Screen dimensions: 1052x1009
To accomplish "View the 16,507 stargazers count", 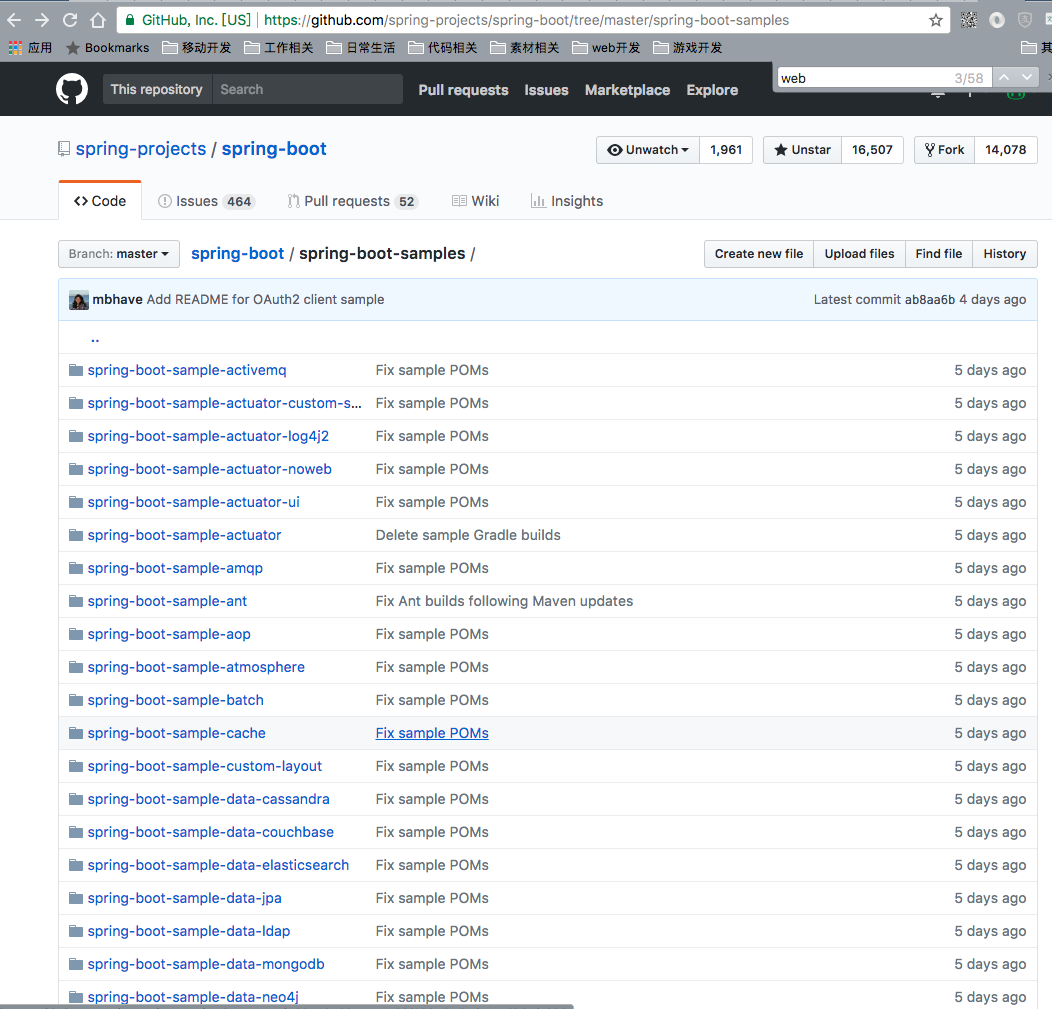I will 872,150.
